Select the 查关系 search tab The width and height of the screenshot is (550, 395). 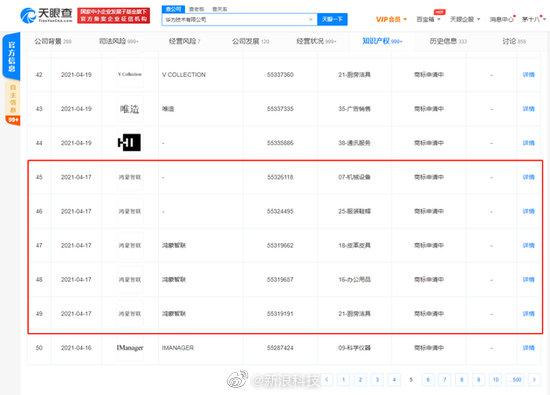pos(220,9)
